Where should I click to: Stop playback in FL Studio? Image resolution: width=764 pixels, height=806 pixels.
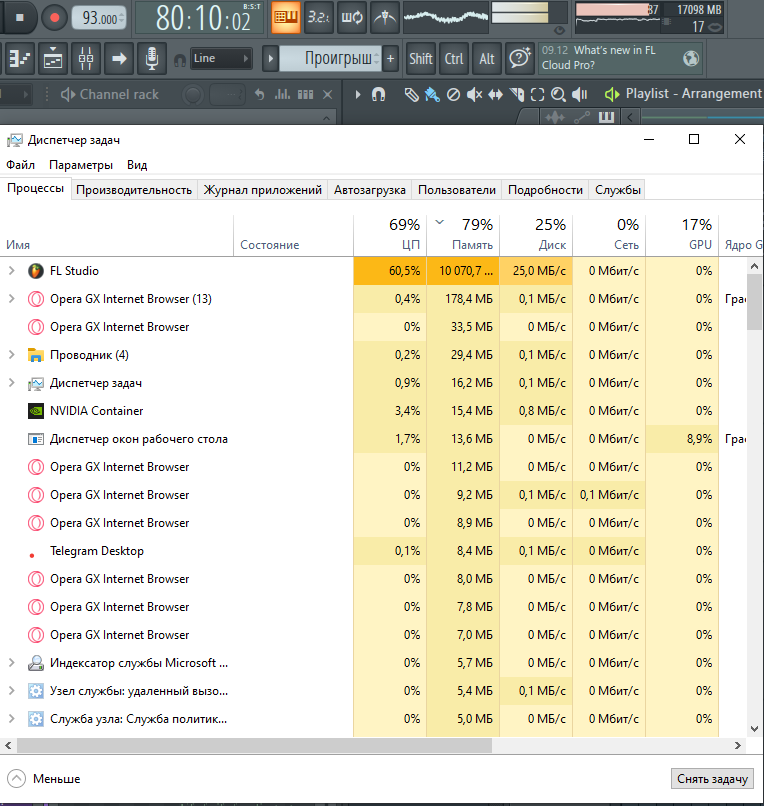coord(20,17)
